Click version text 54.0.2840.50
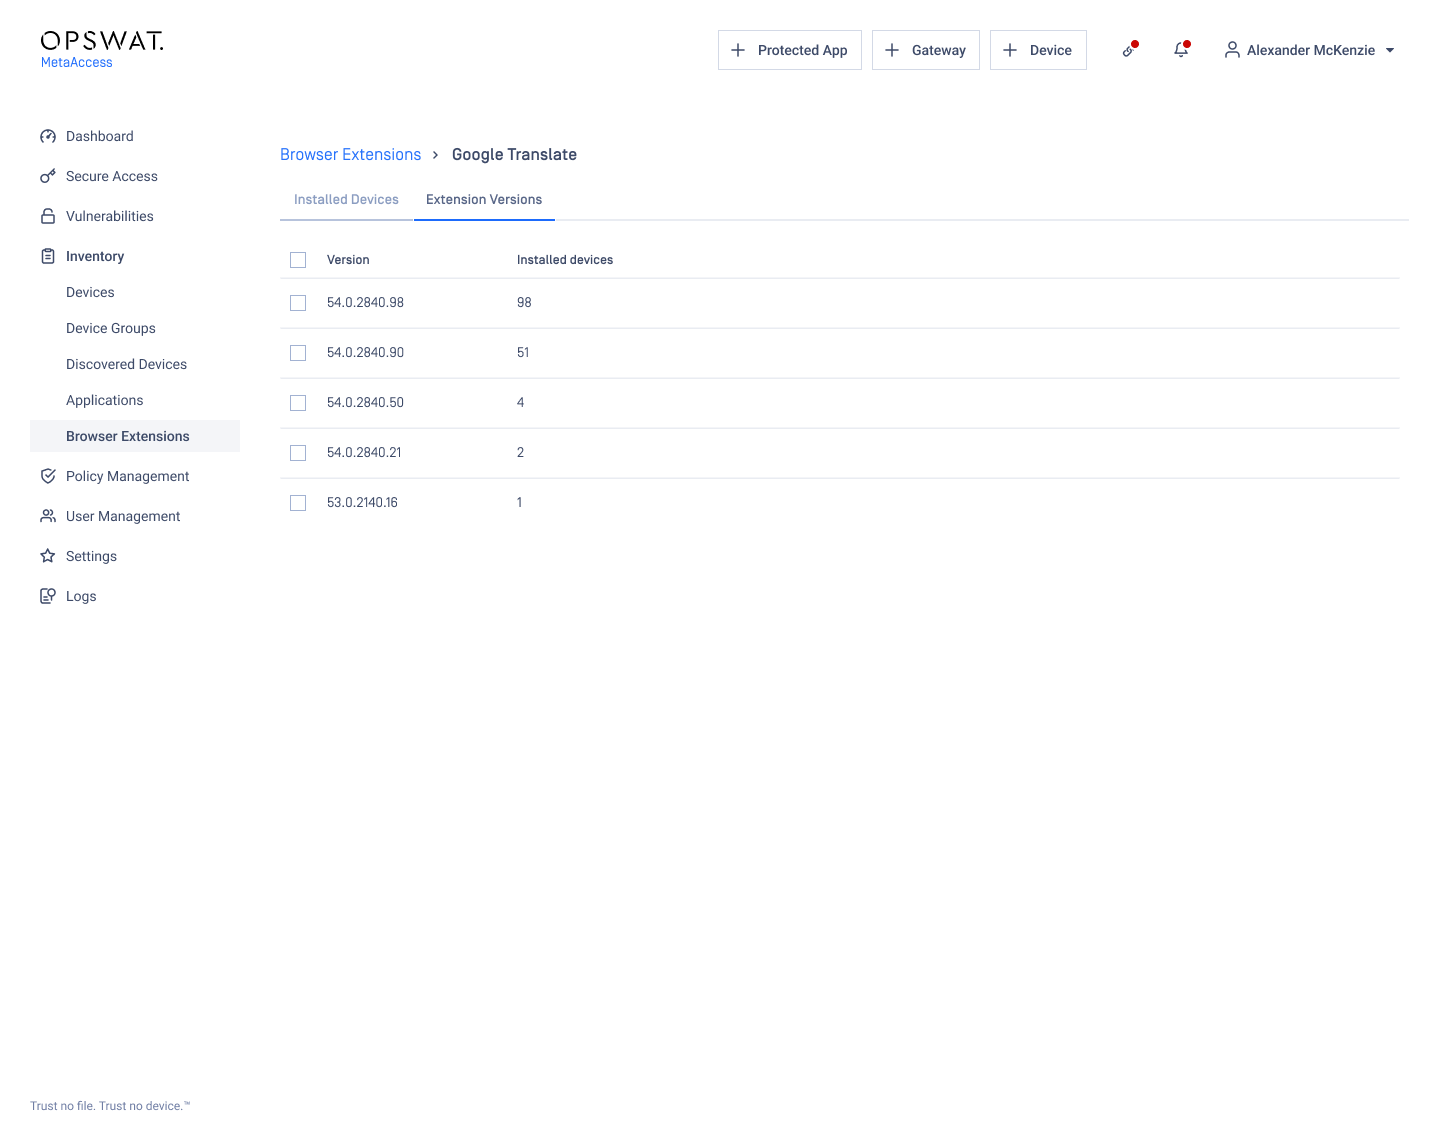 [365, 402]
